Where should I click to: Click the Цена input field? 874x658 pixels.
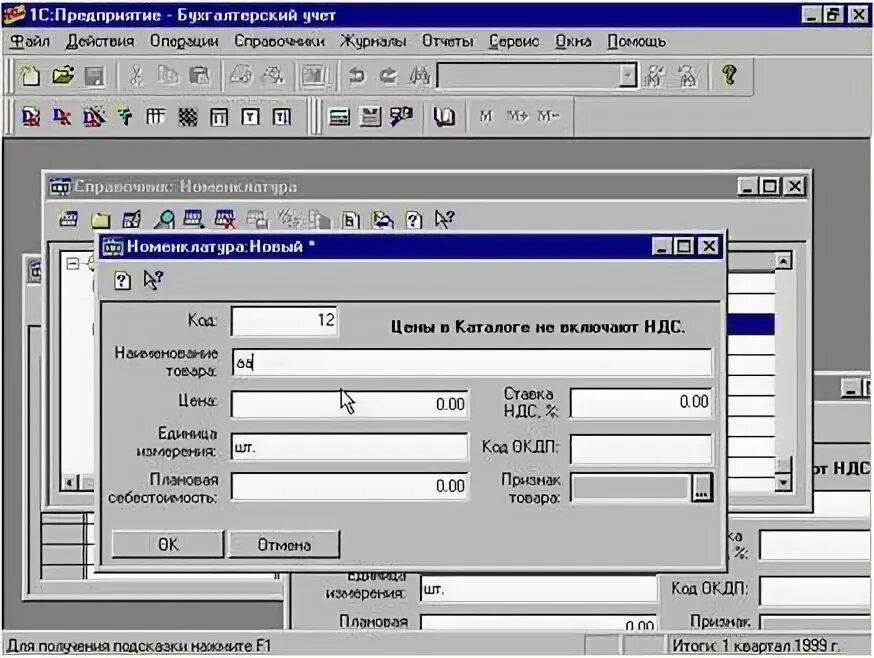tap(349, 404)
